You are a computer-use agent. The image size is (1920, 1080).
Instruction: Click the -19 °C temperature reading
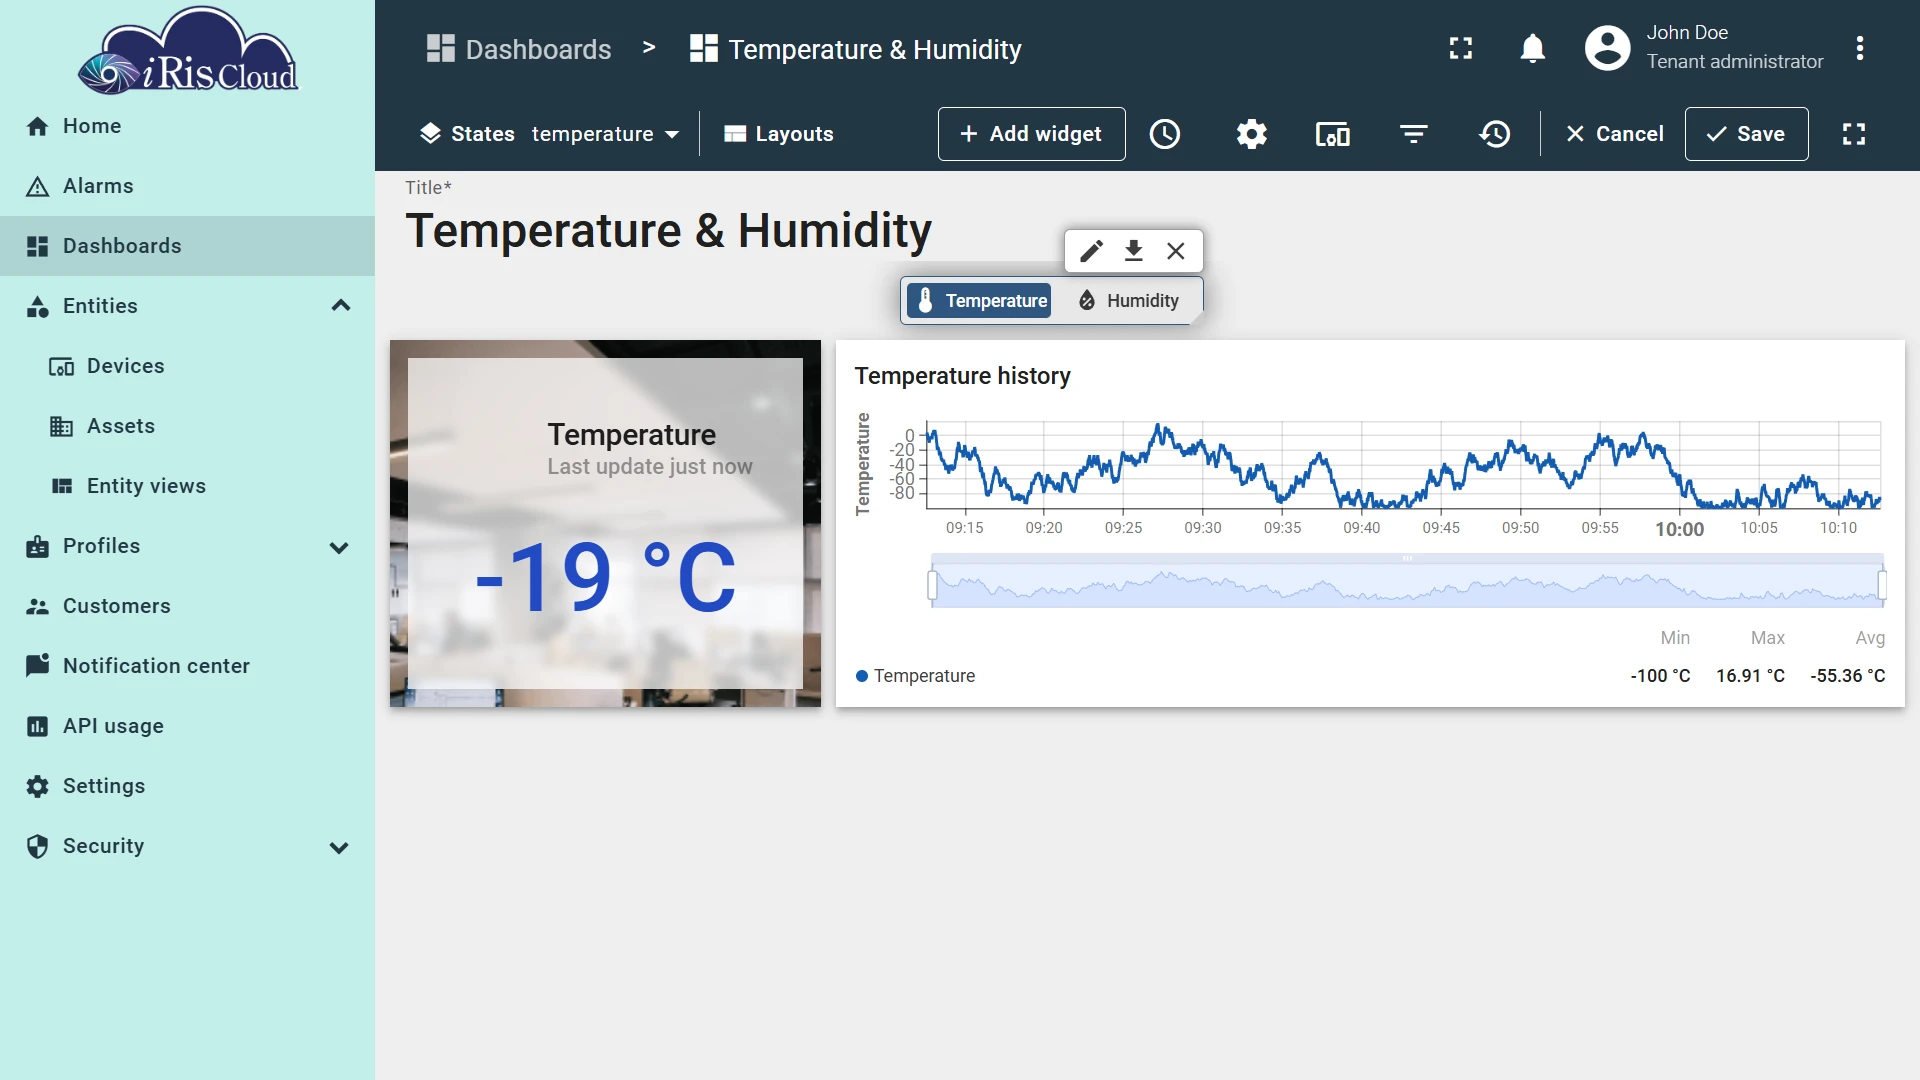(x=606, y=576)
